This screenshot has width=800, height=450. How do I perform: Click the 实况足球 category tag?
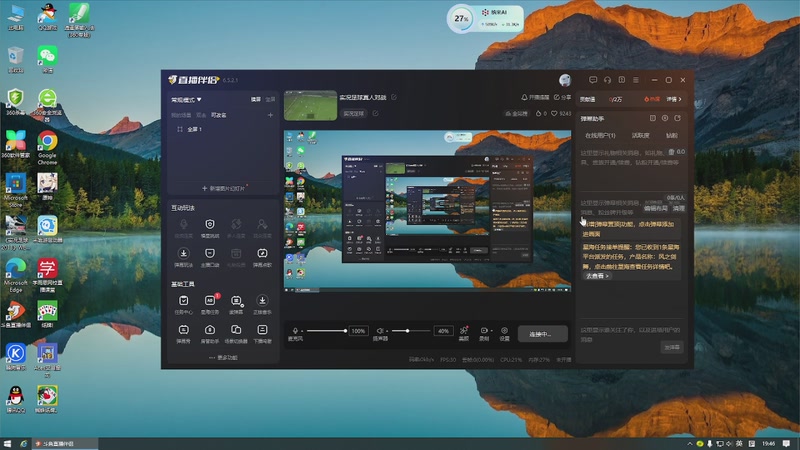coord(353,113)
